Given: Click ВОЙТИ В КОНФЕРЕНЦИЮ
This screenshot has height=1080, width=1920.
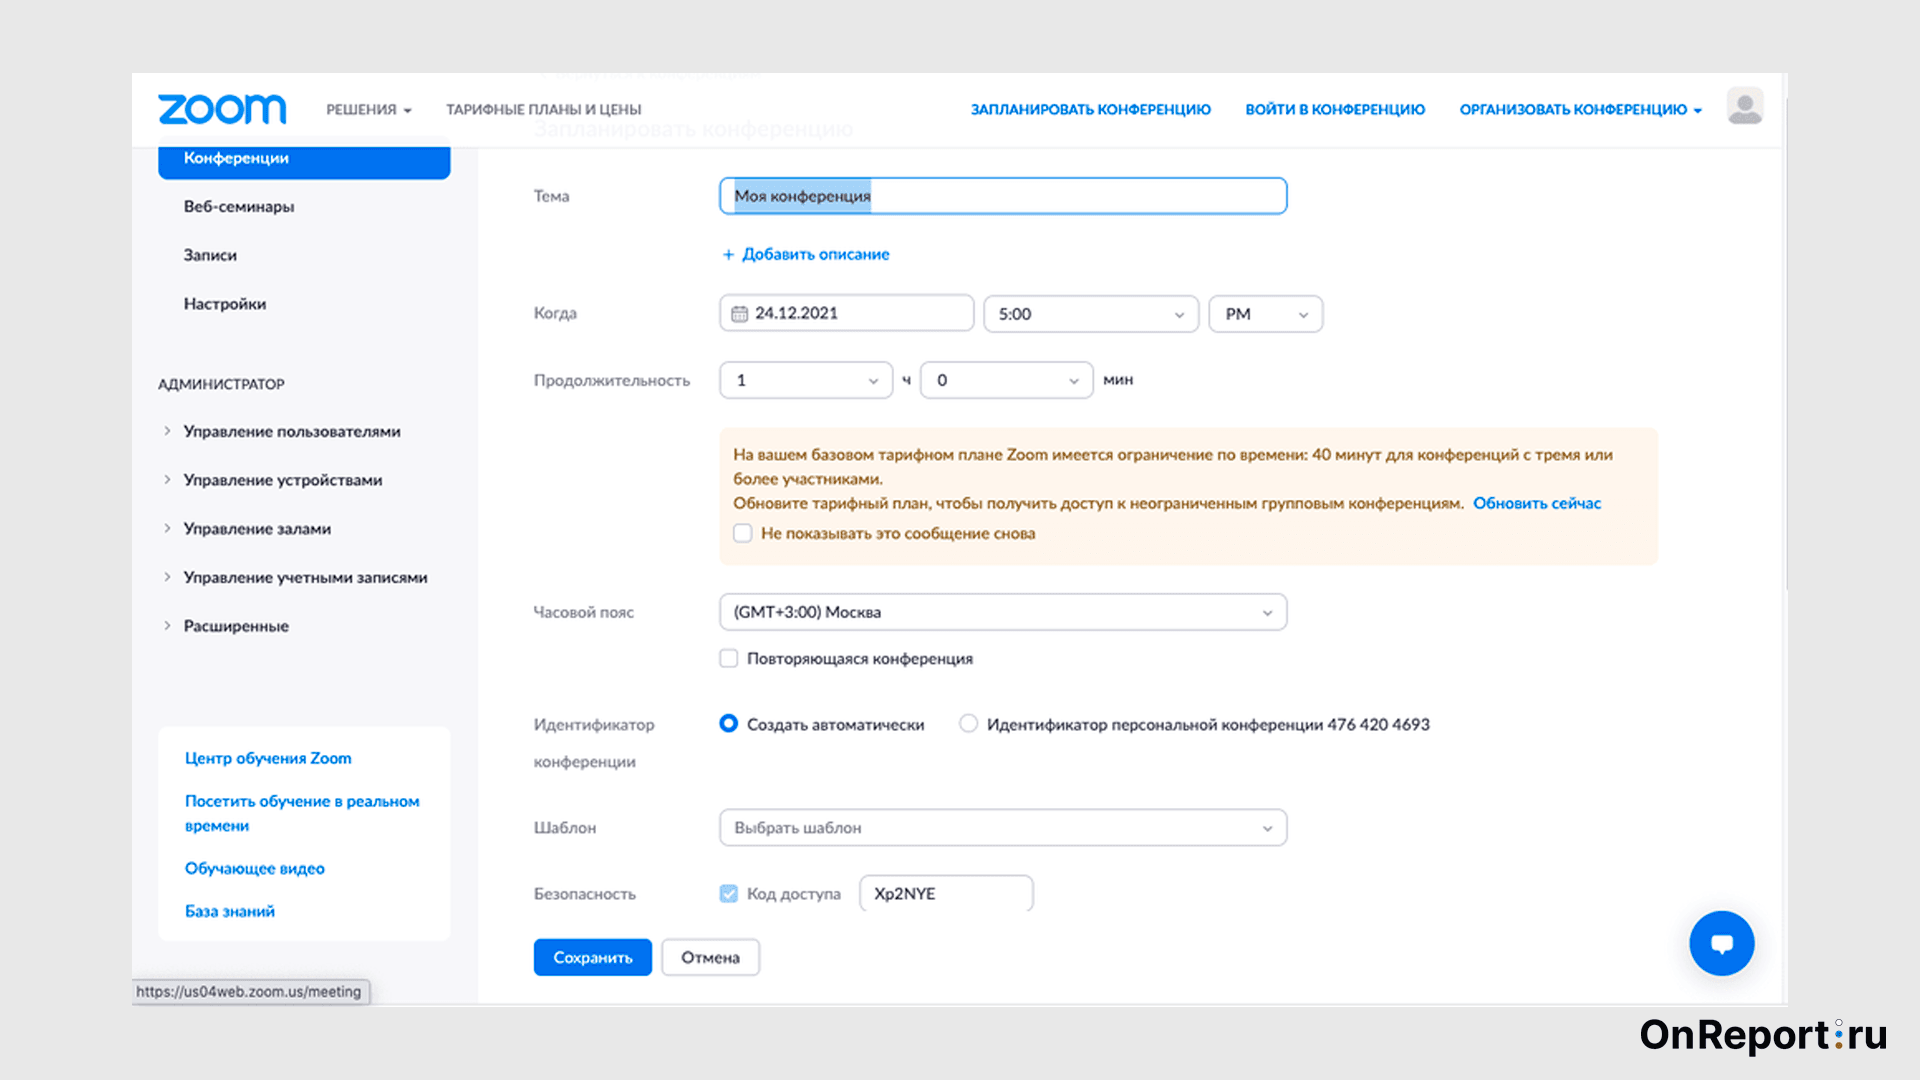Looking at the screenshot, I should point(1335,110).
